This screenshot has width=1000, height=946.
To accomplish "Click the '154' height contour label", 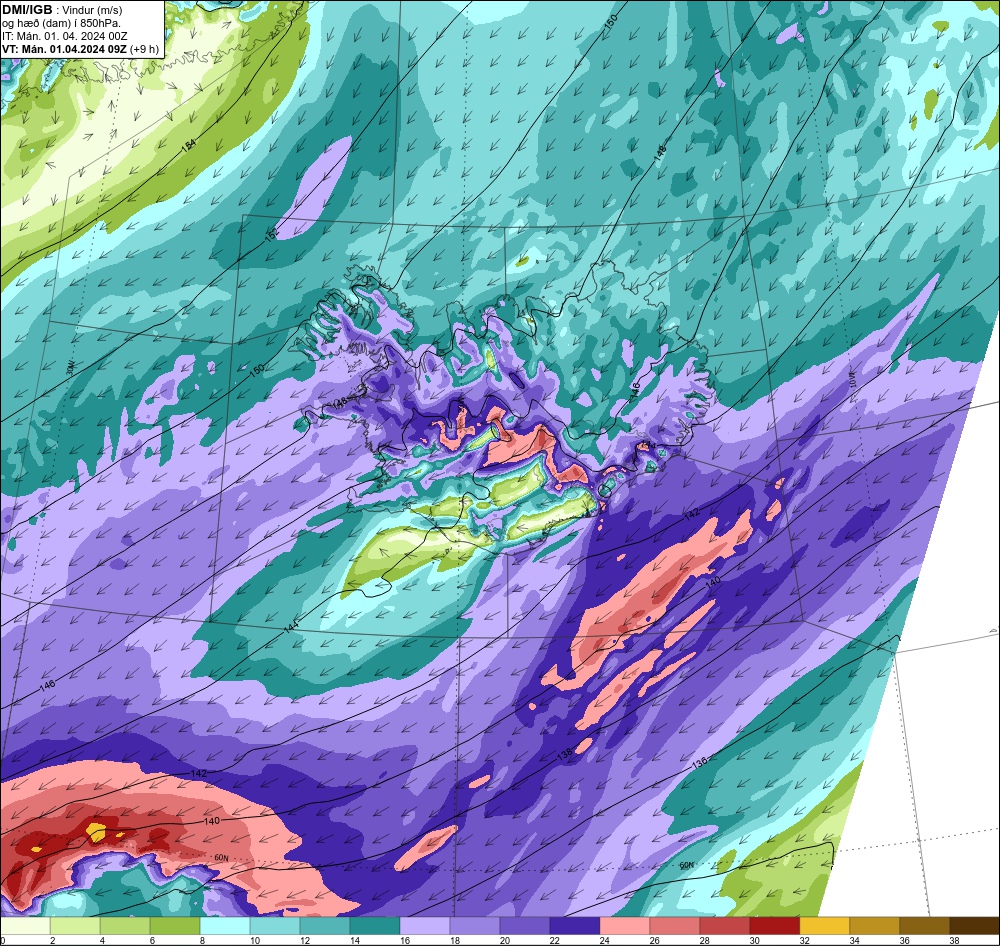I will [x=189, y=145].
